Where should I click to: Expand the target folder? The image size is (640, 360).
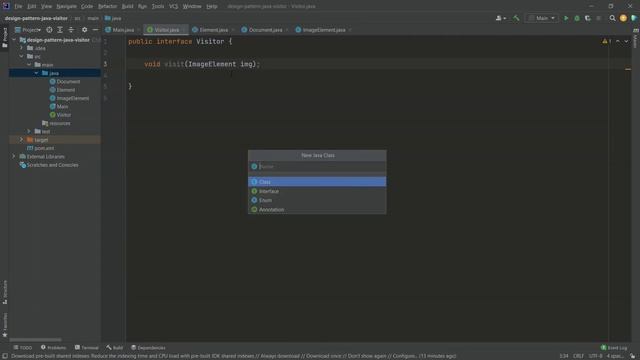point(22,140)
